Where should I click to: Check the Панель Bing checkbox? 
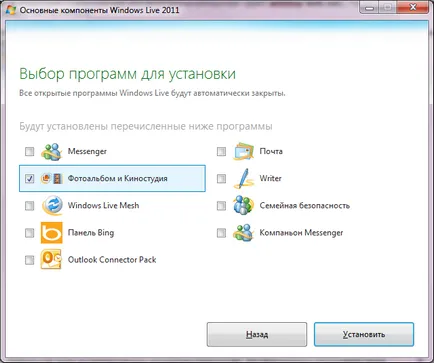[x=30, y=233]
